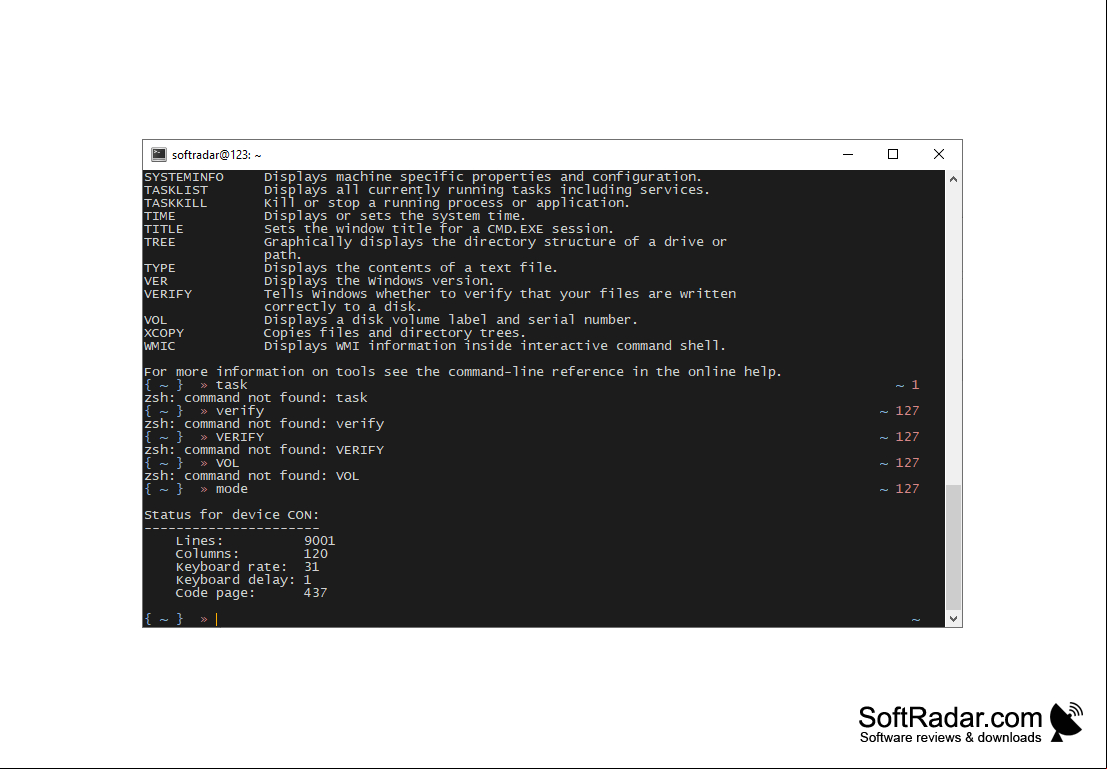The width and height of the screenshot is (1107, 769).
Task: Click the exit status '~ 1' indicator
Action: pos(907,385)
